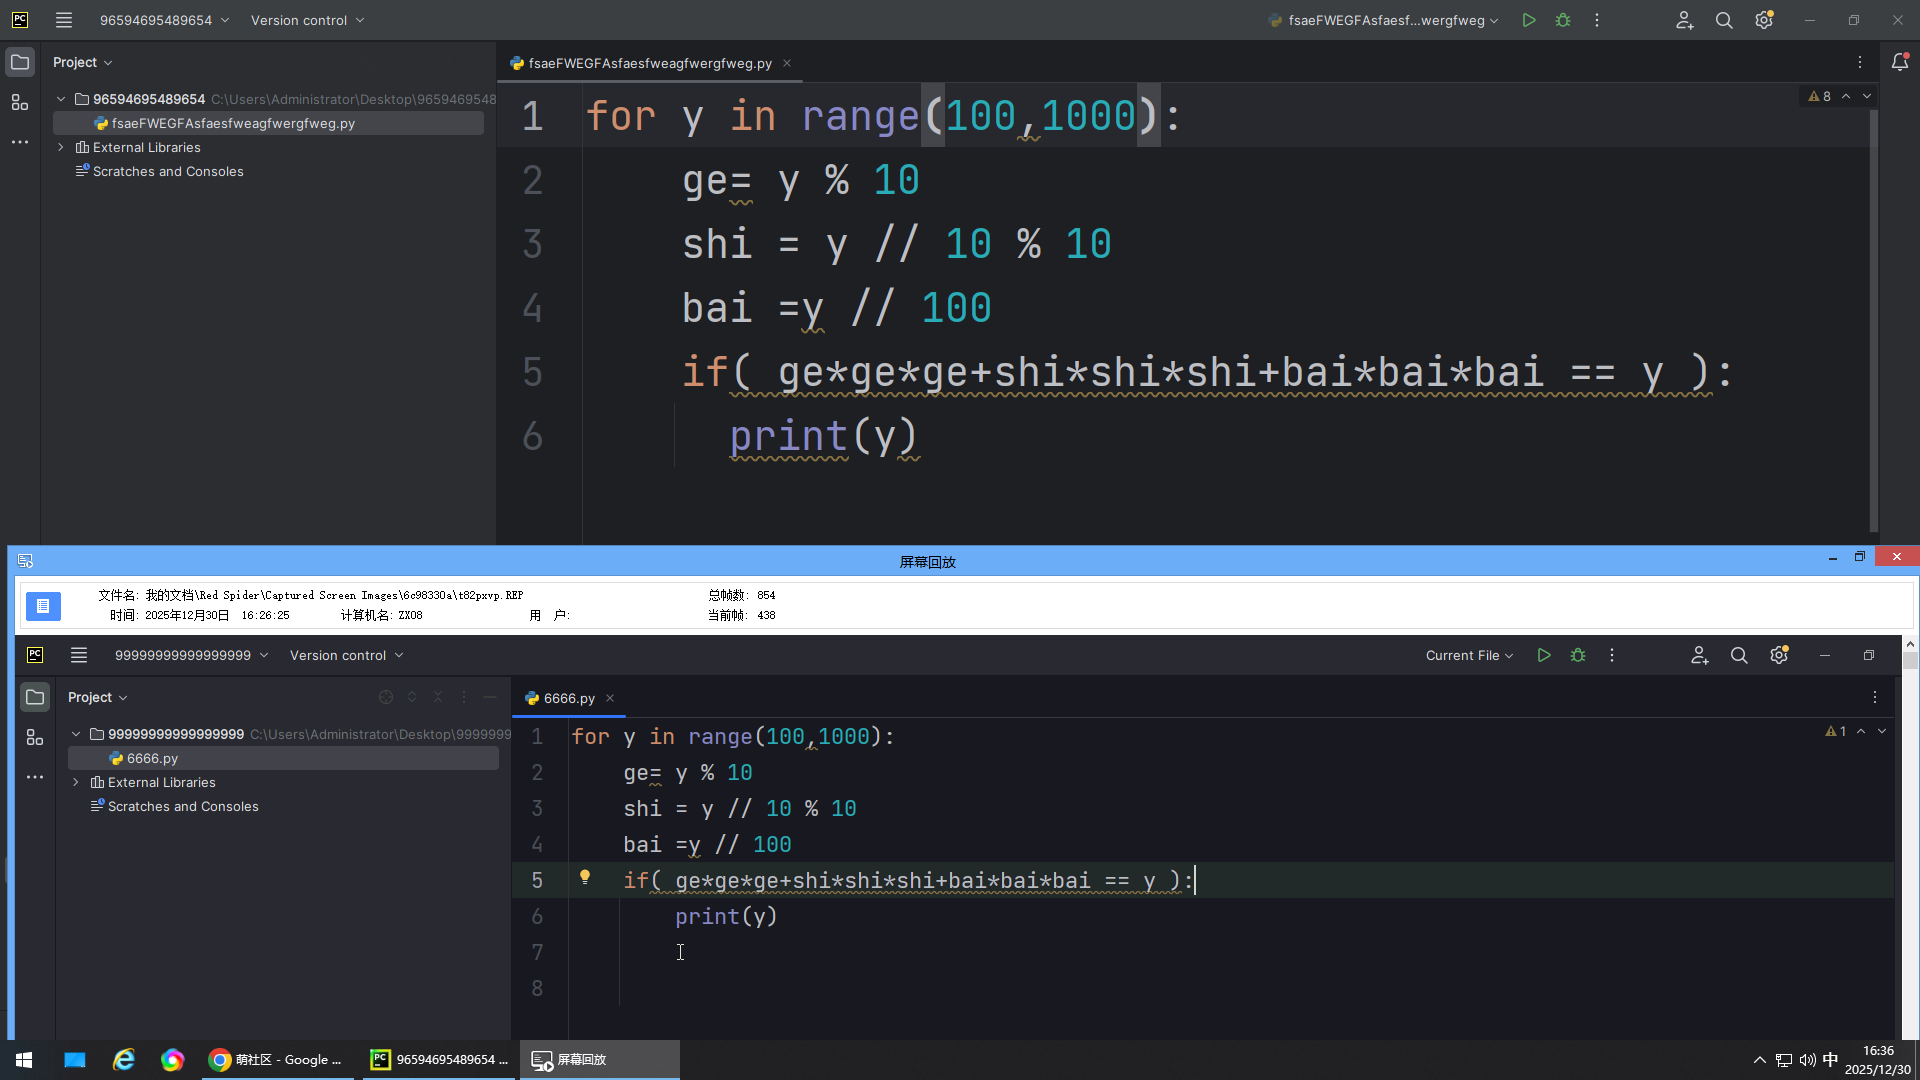Open the Version control dropdown
The width and height of the screenshot is (1920, 1080).
(307, 20)
